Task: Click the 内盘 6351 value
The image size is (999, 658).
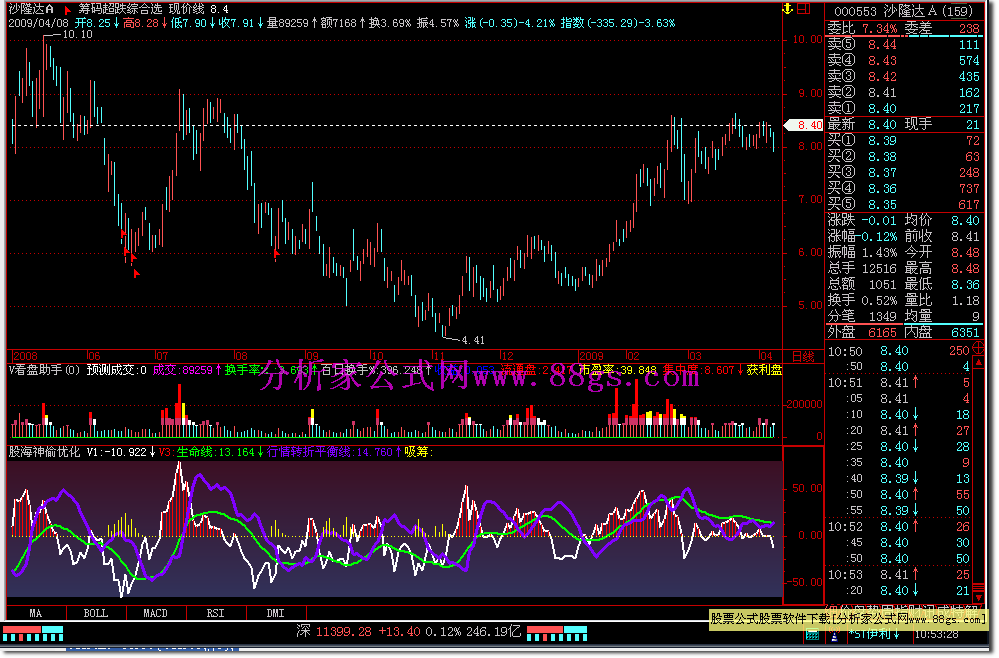Action: (965, 333)
